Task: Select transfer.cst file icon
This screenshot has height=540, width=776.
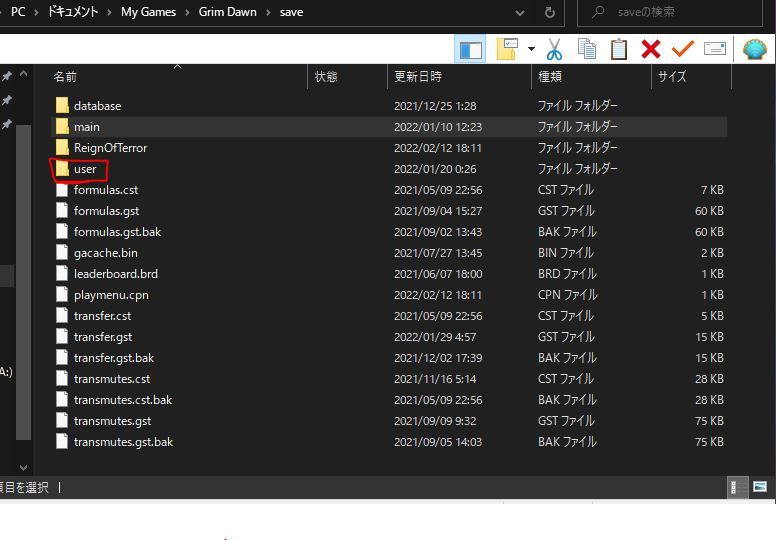Action: pos(62,316)
